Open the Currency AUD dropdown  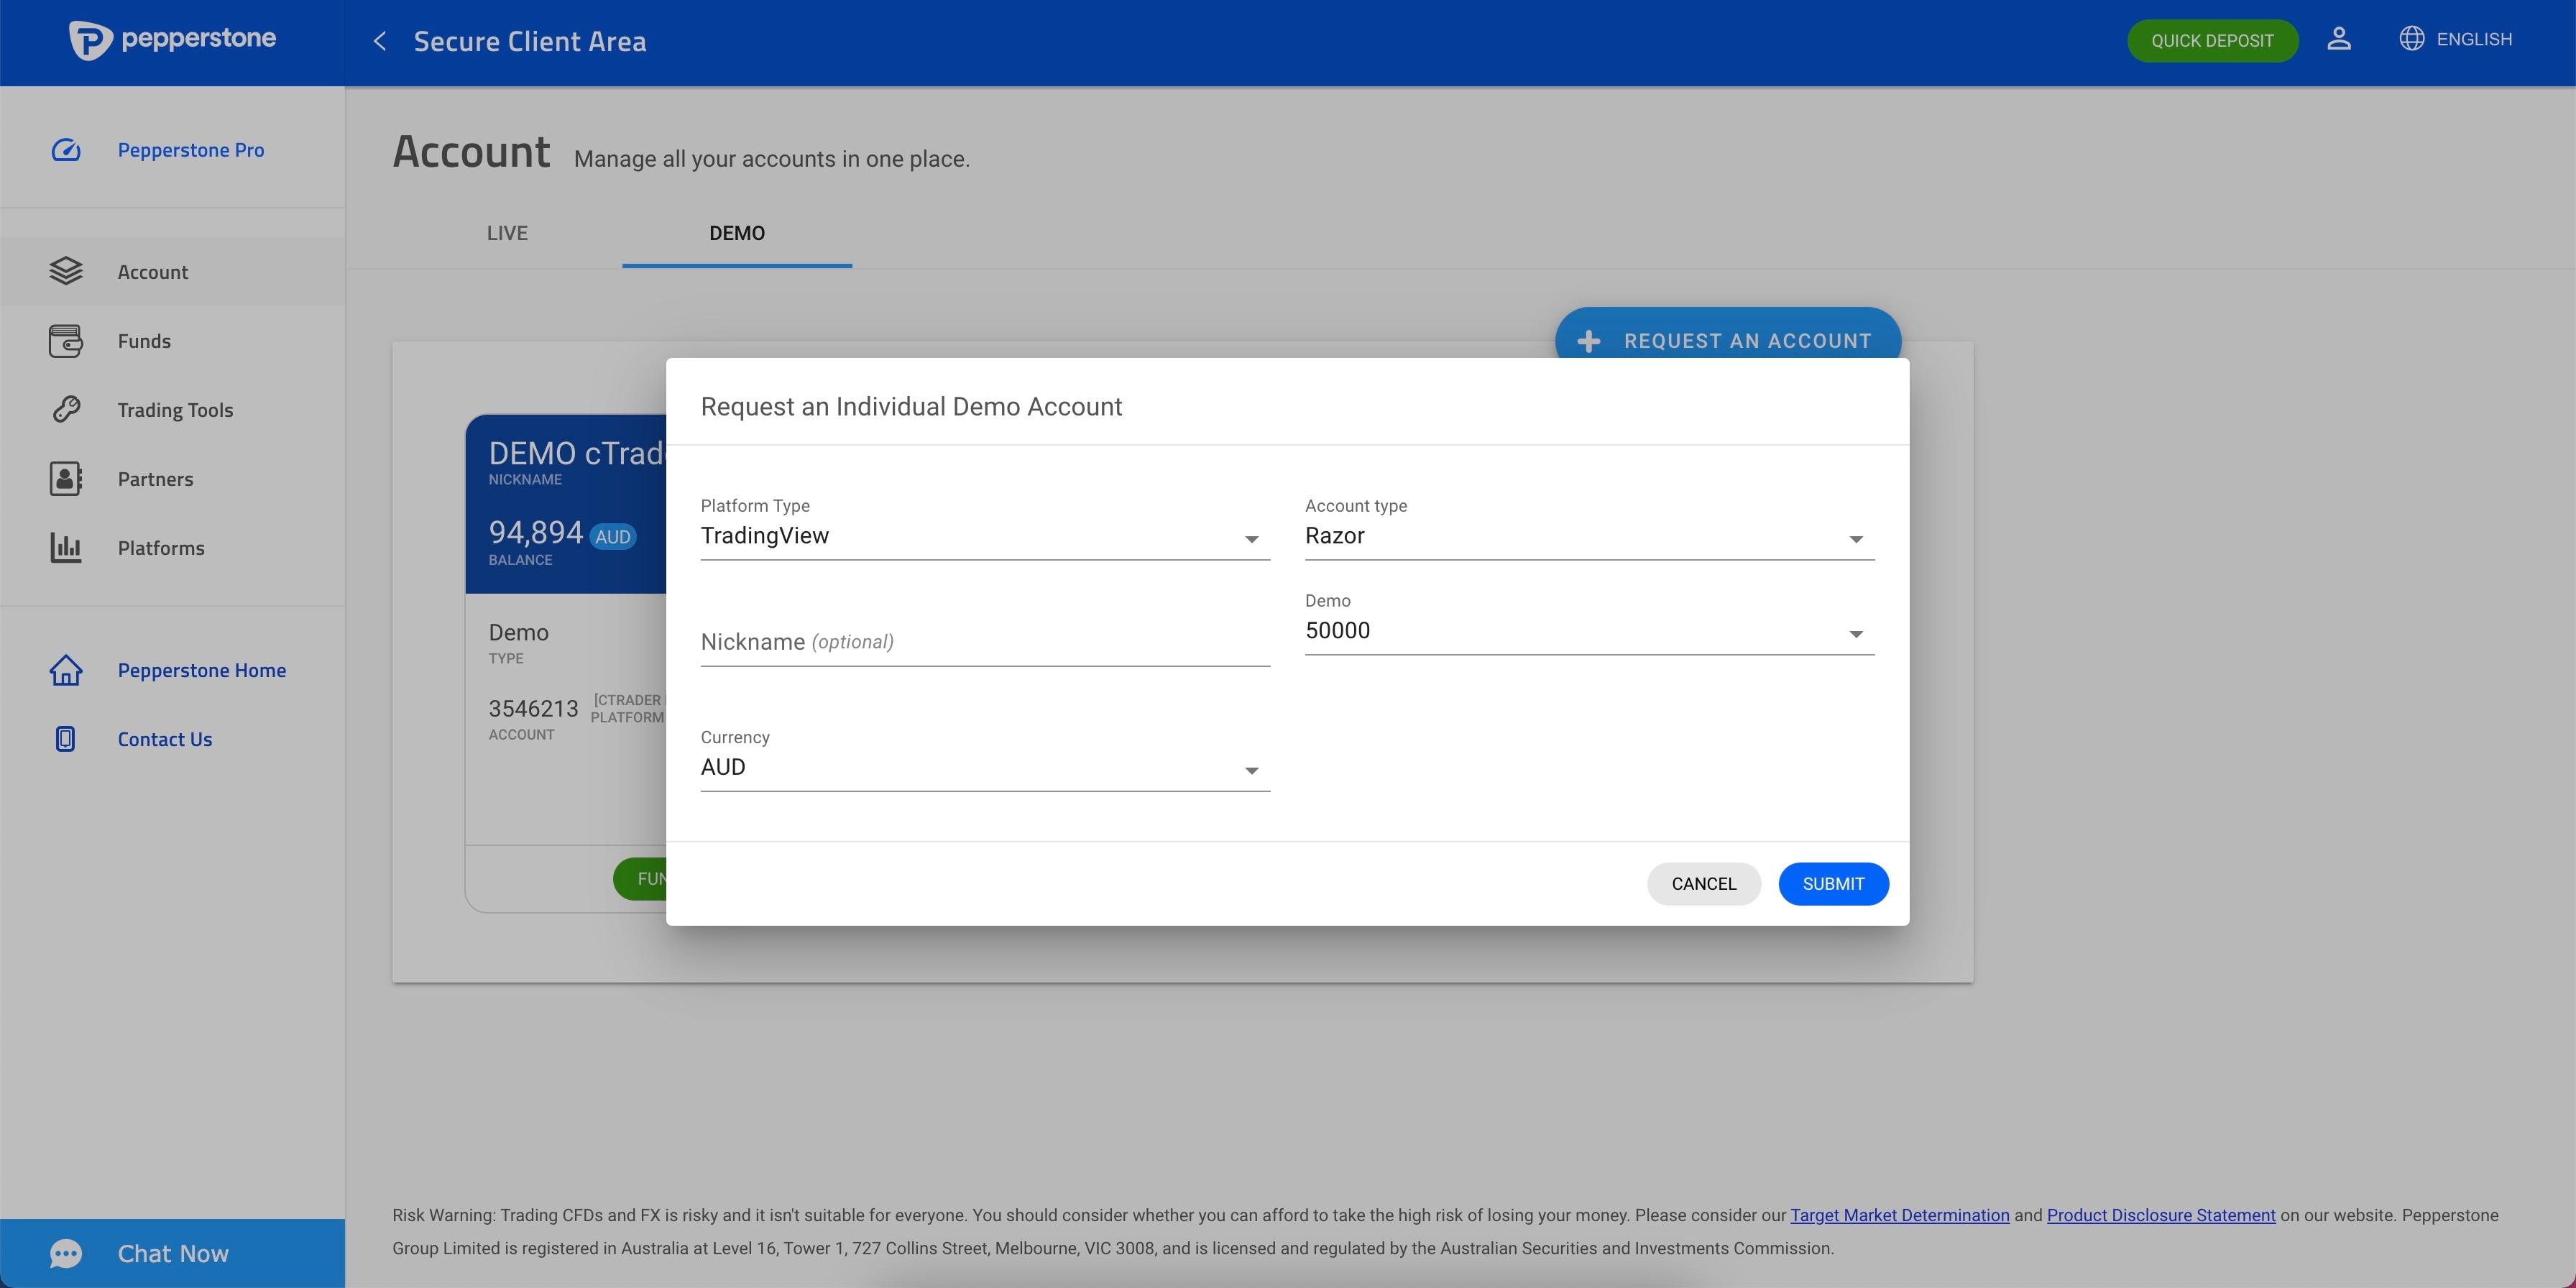[x=985, y=767]
